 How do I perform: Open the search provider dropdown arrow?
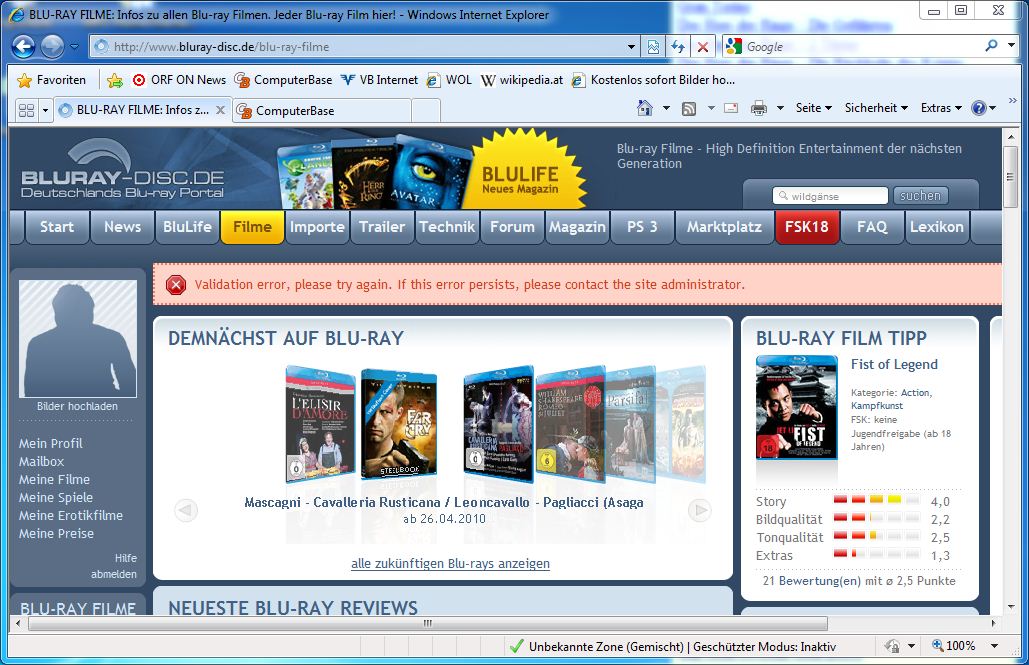pyautogui.click(x=1011, y=45)
